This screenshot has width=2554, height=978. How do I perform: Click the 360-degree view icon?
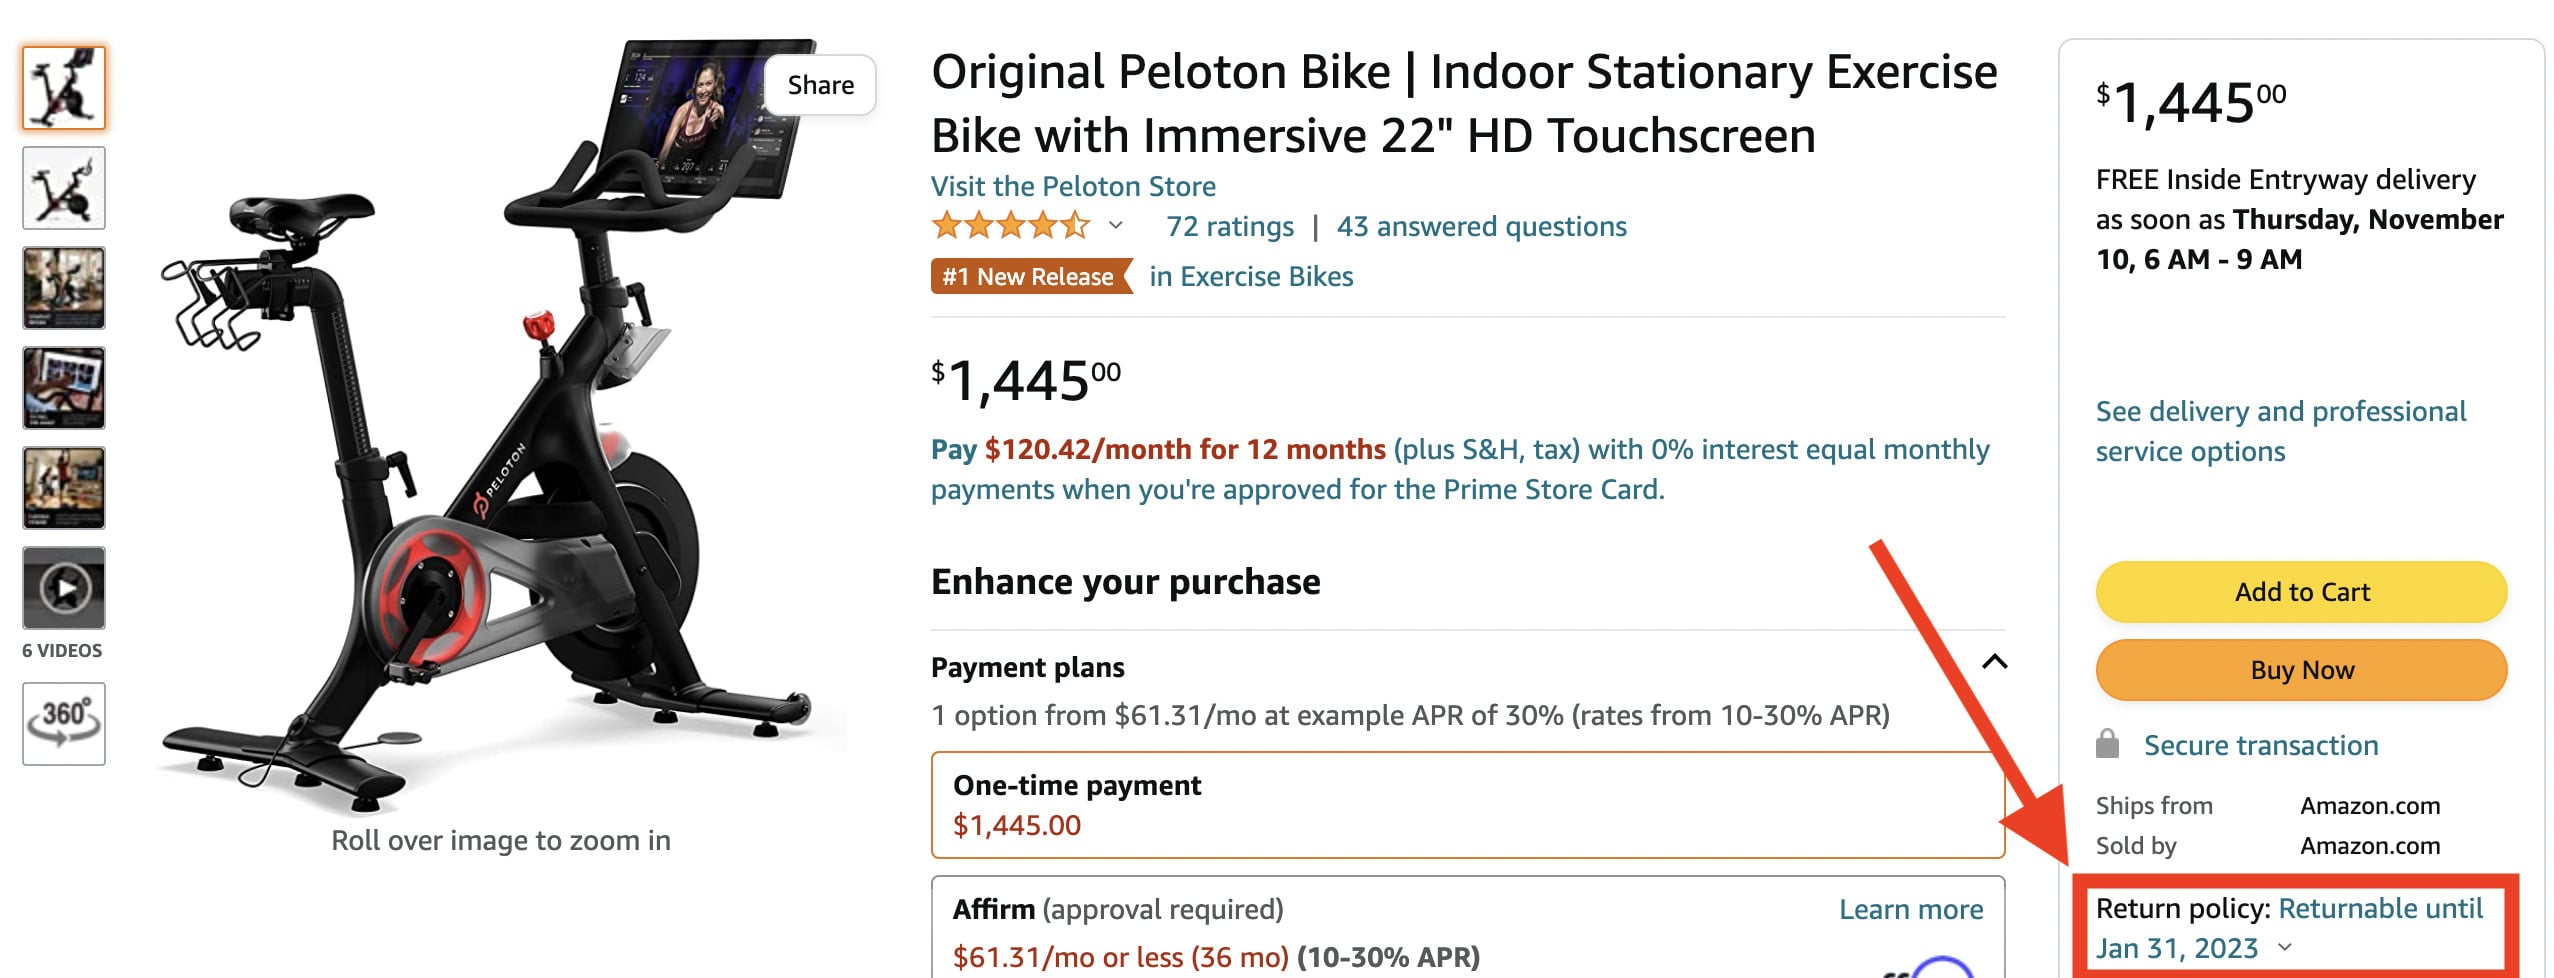click(x=63, y=722)
